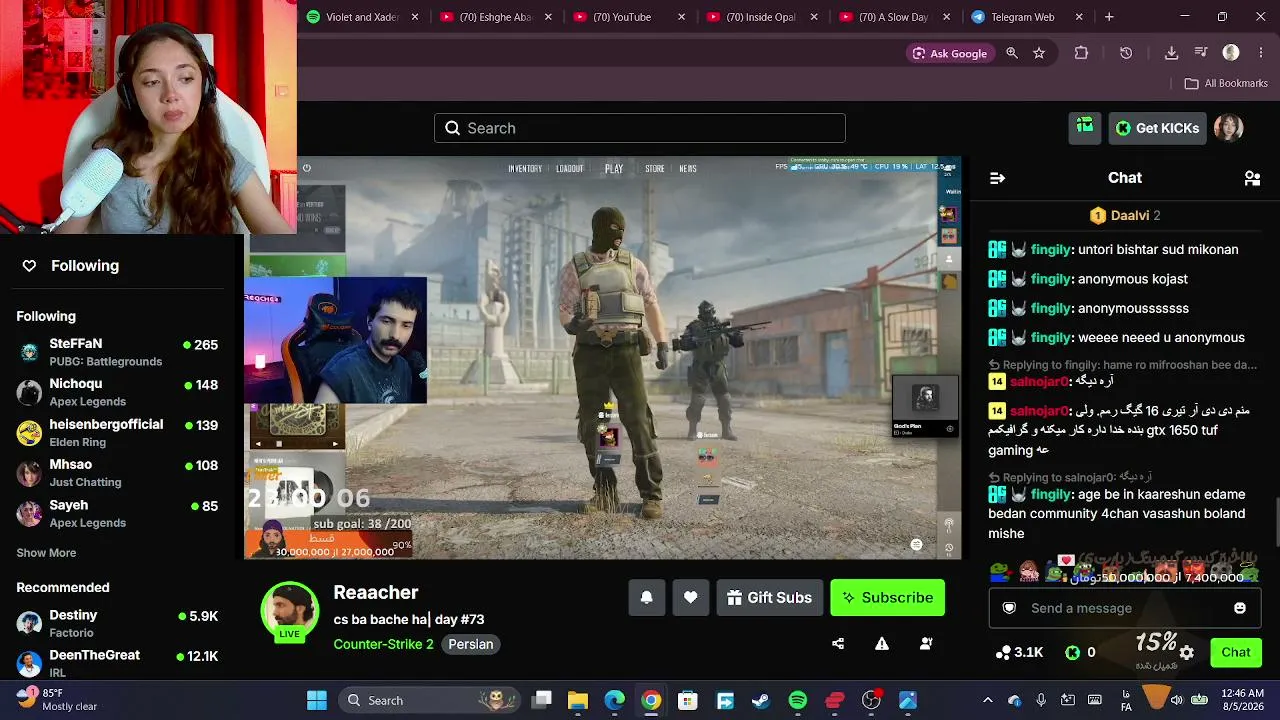Open the zoom magnifier in the address bar

[1012, 53]
